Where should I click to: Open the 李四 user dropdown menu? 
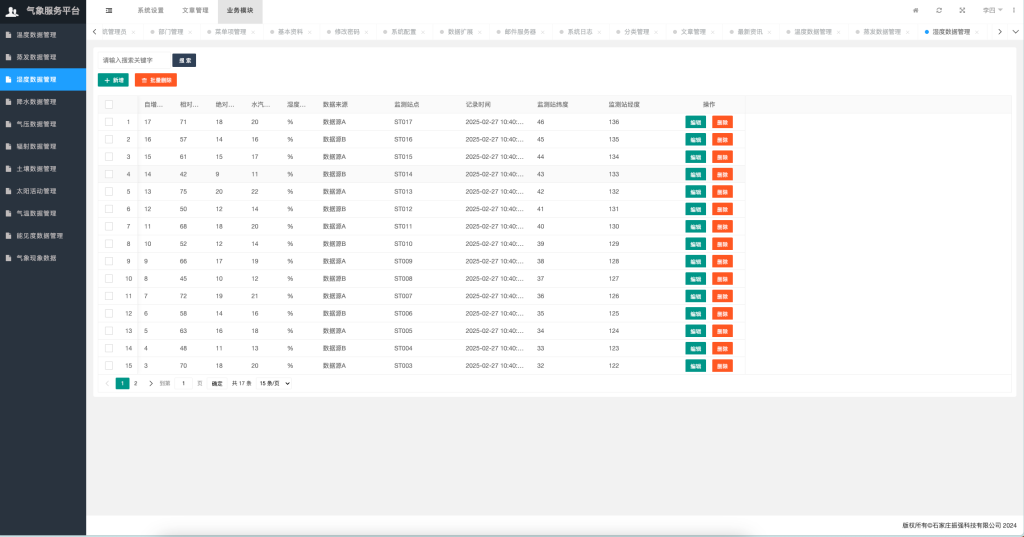[x=991, y=10]
